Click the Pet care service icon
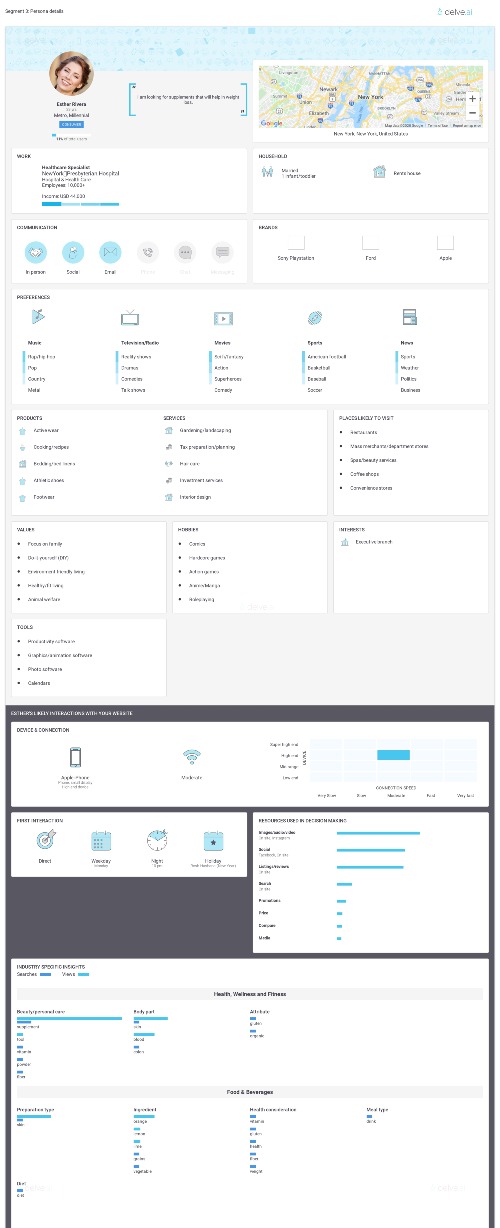This screenshot has height=1228, width=500. click(x=170, y=463)
